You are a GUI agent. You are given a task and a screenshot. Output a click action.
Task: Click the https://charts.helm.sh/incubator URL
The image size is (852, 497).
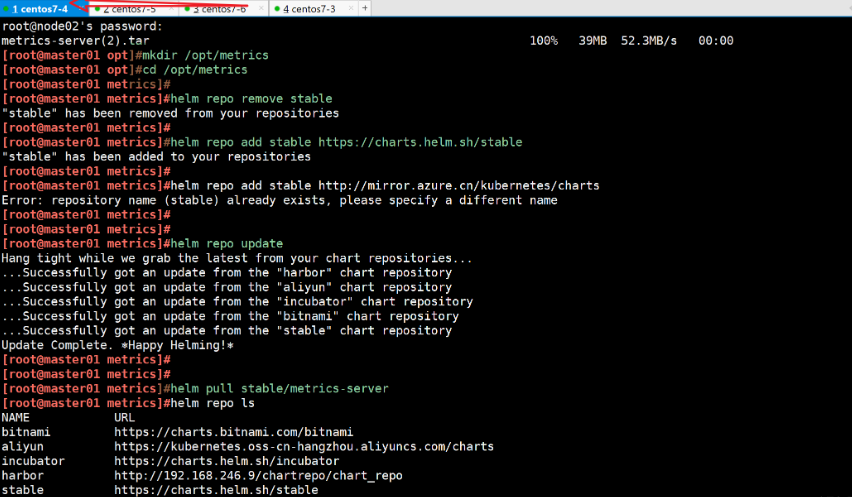227,461
